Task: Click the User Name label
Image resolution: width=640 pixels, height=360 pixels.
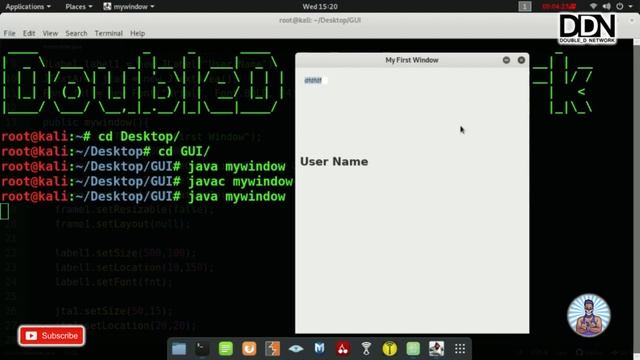Action: click(334, 162)
